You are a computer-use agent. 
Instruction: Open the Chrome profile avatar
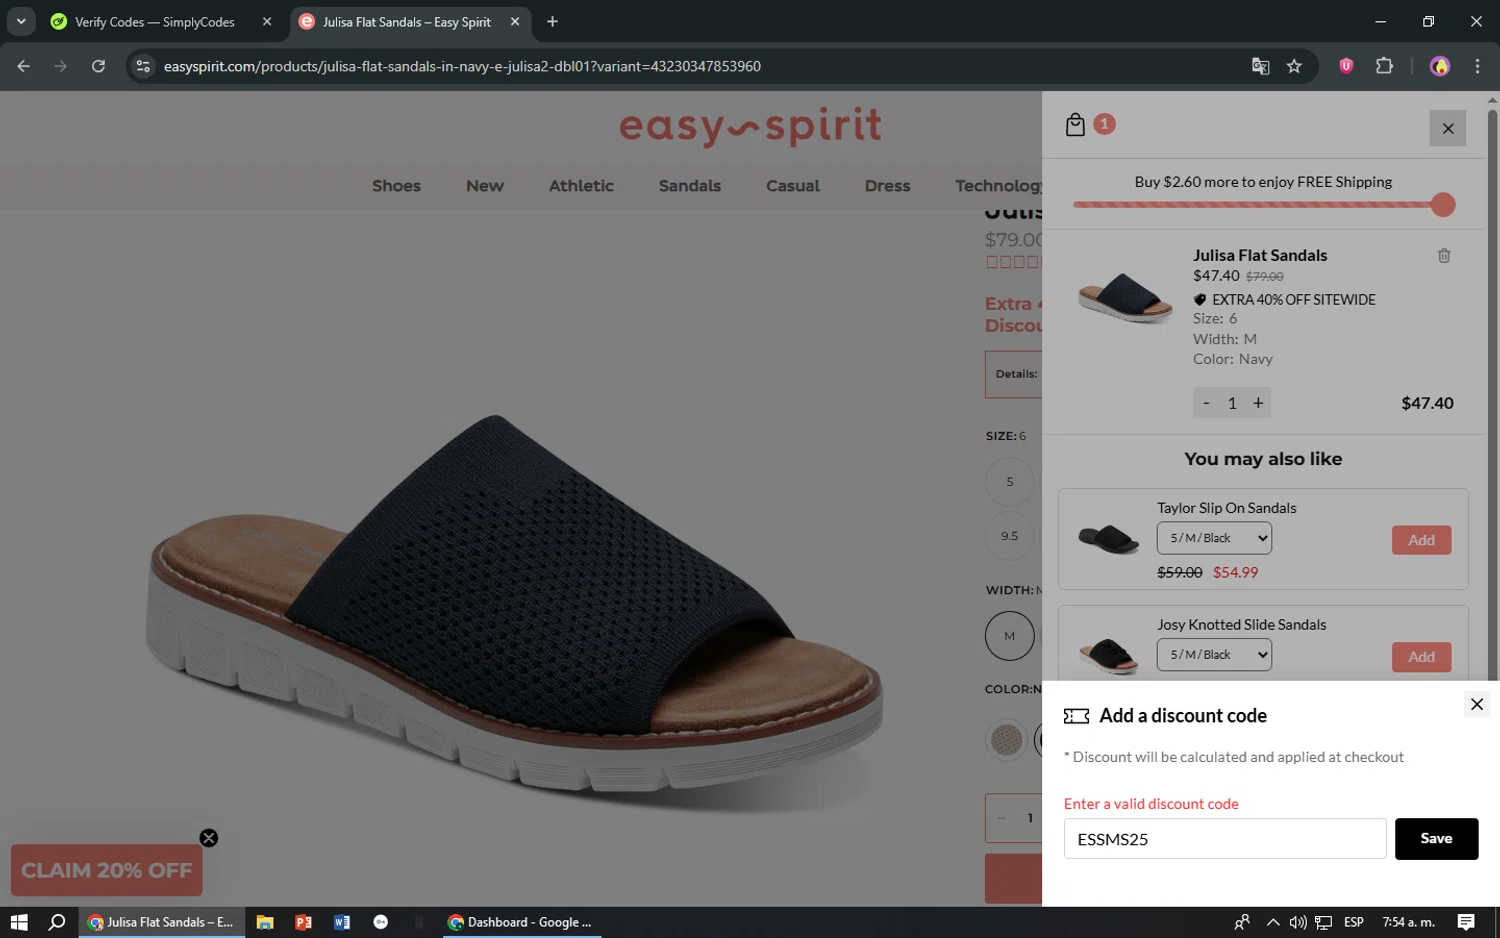click(1439, 66)
